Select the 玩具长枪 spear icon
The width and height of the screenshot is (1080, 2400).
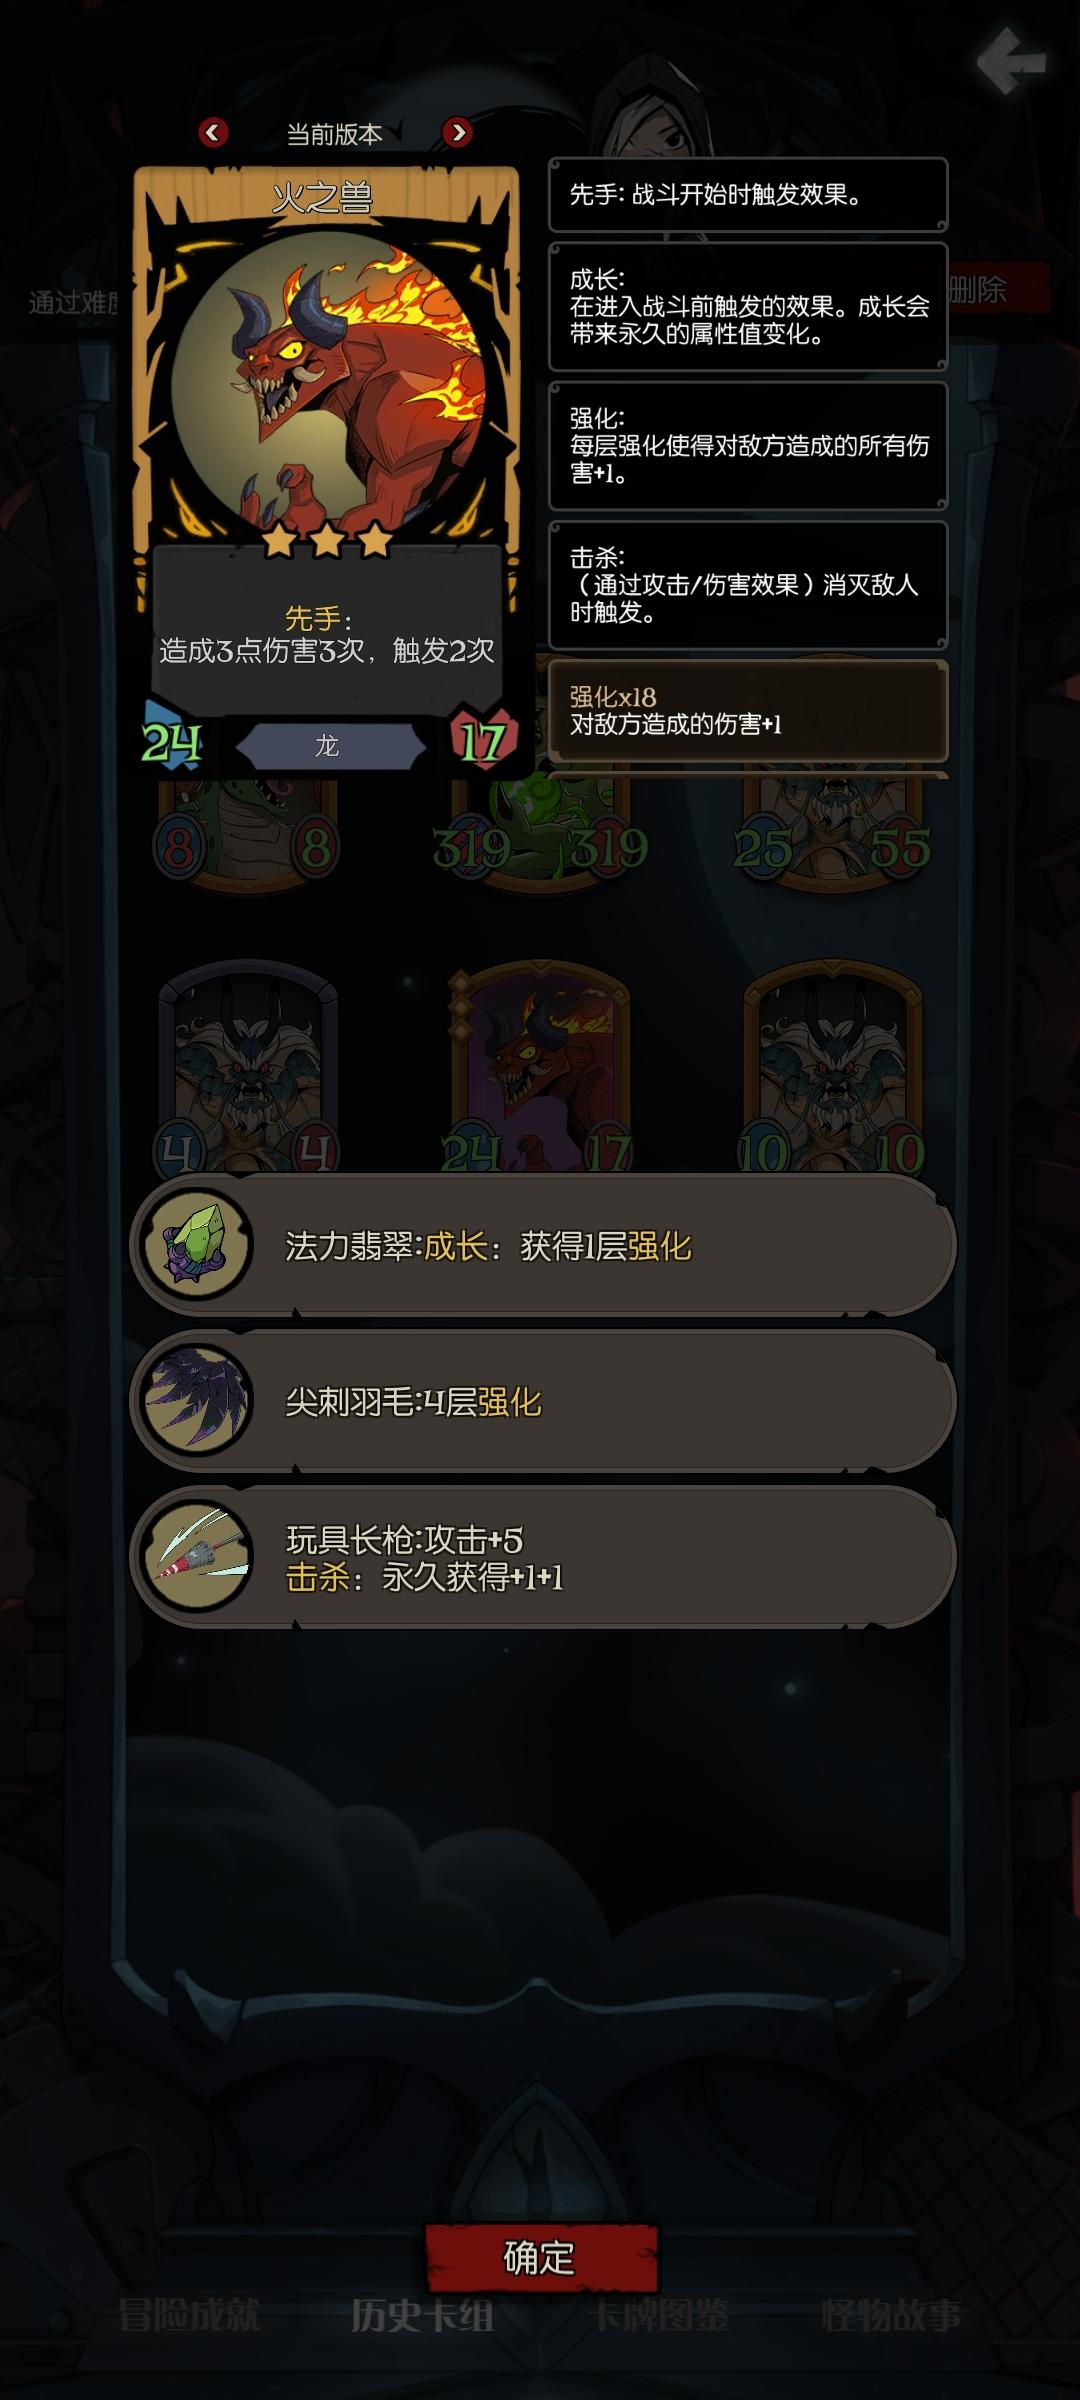(x=197, y=1556)
